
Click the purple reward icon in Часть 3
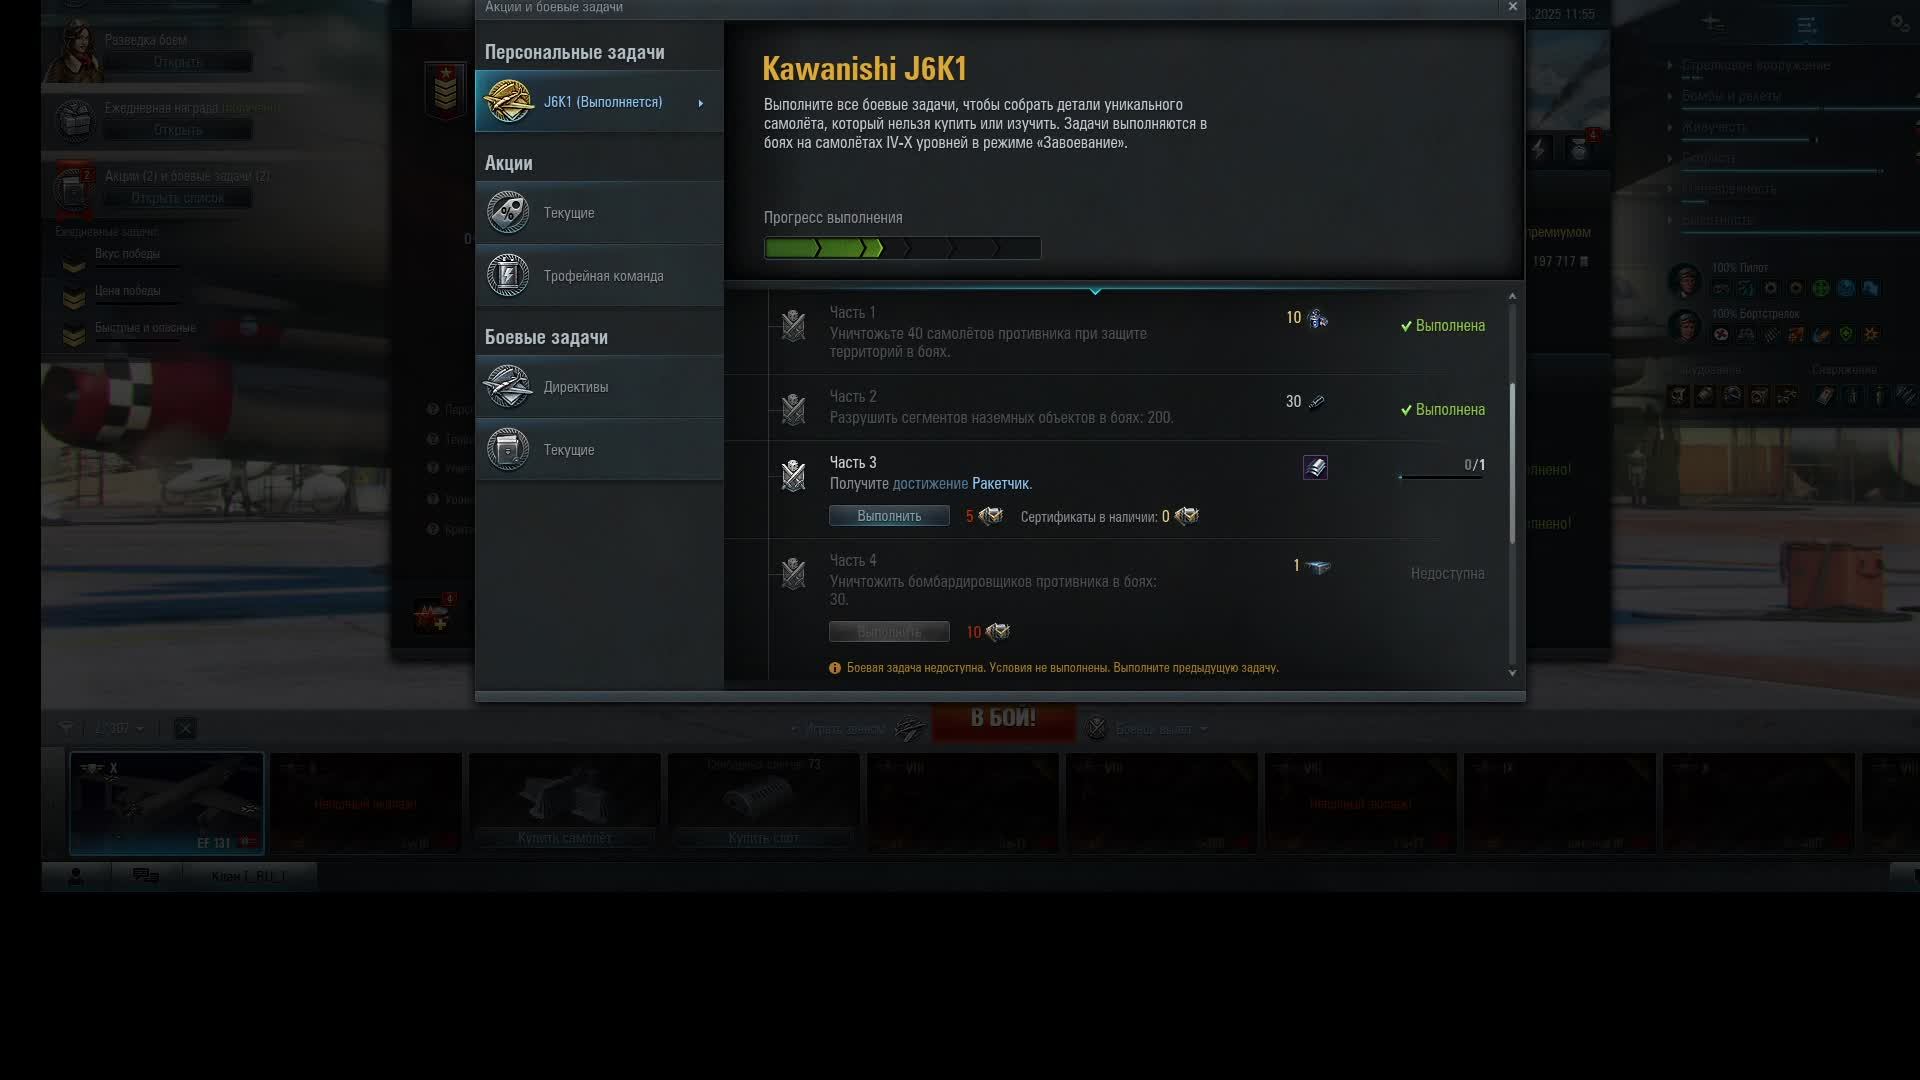(x=1315, y=467)
